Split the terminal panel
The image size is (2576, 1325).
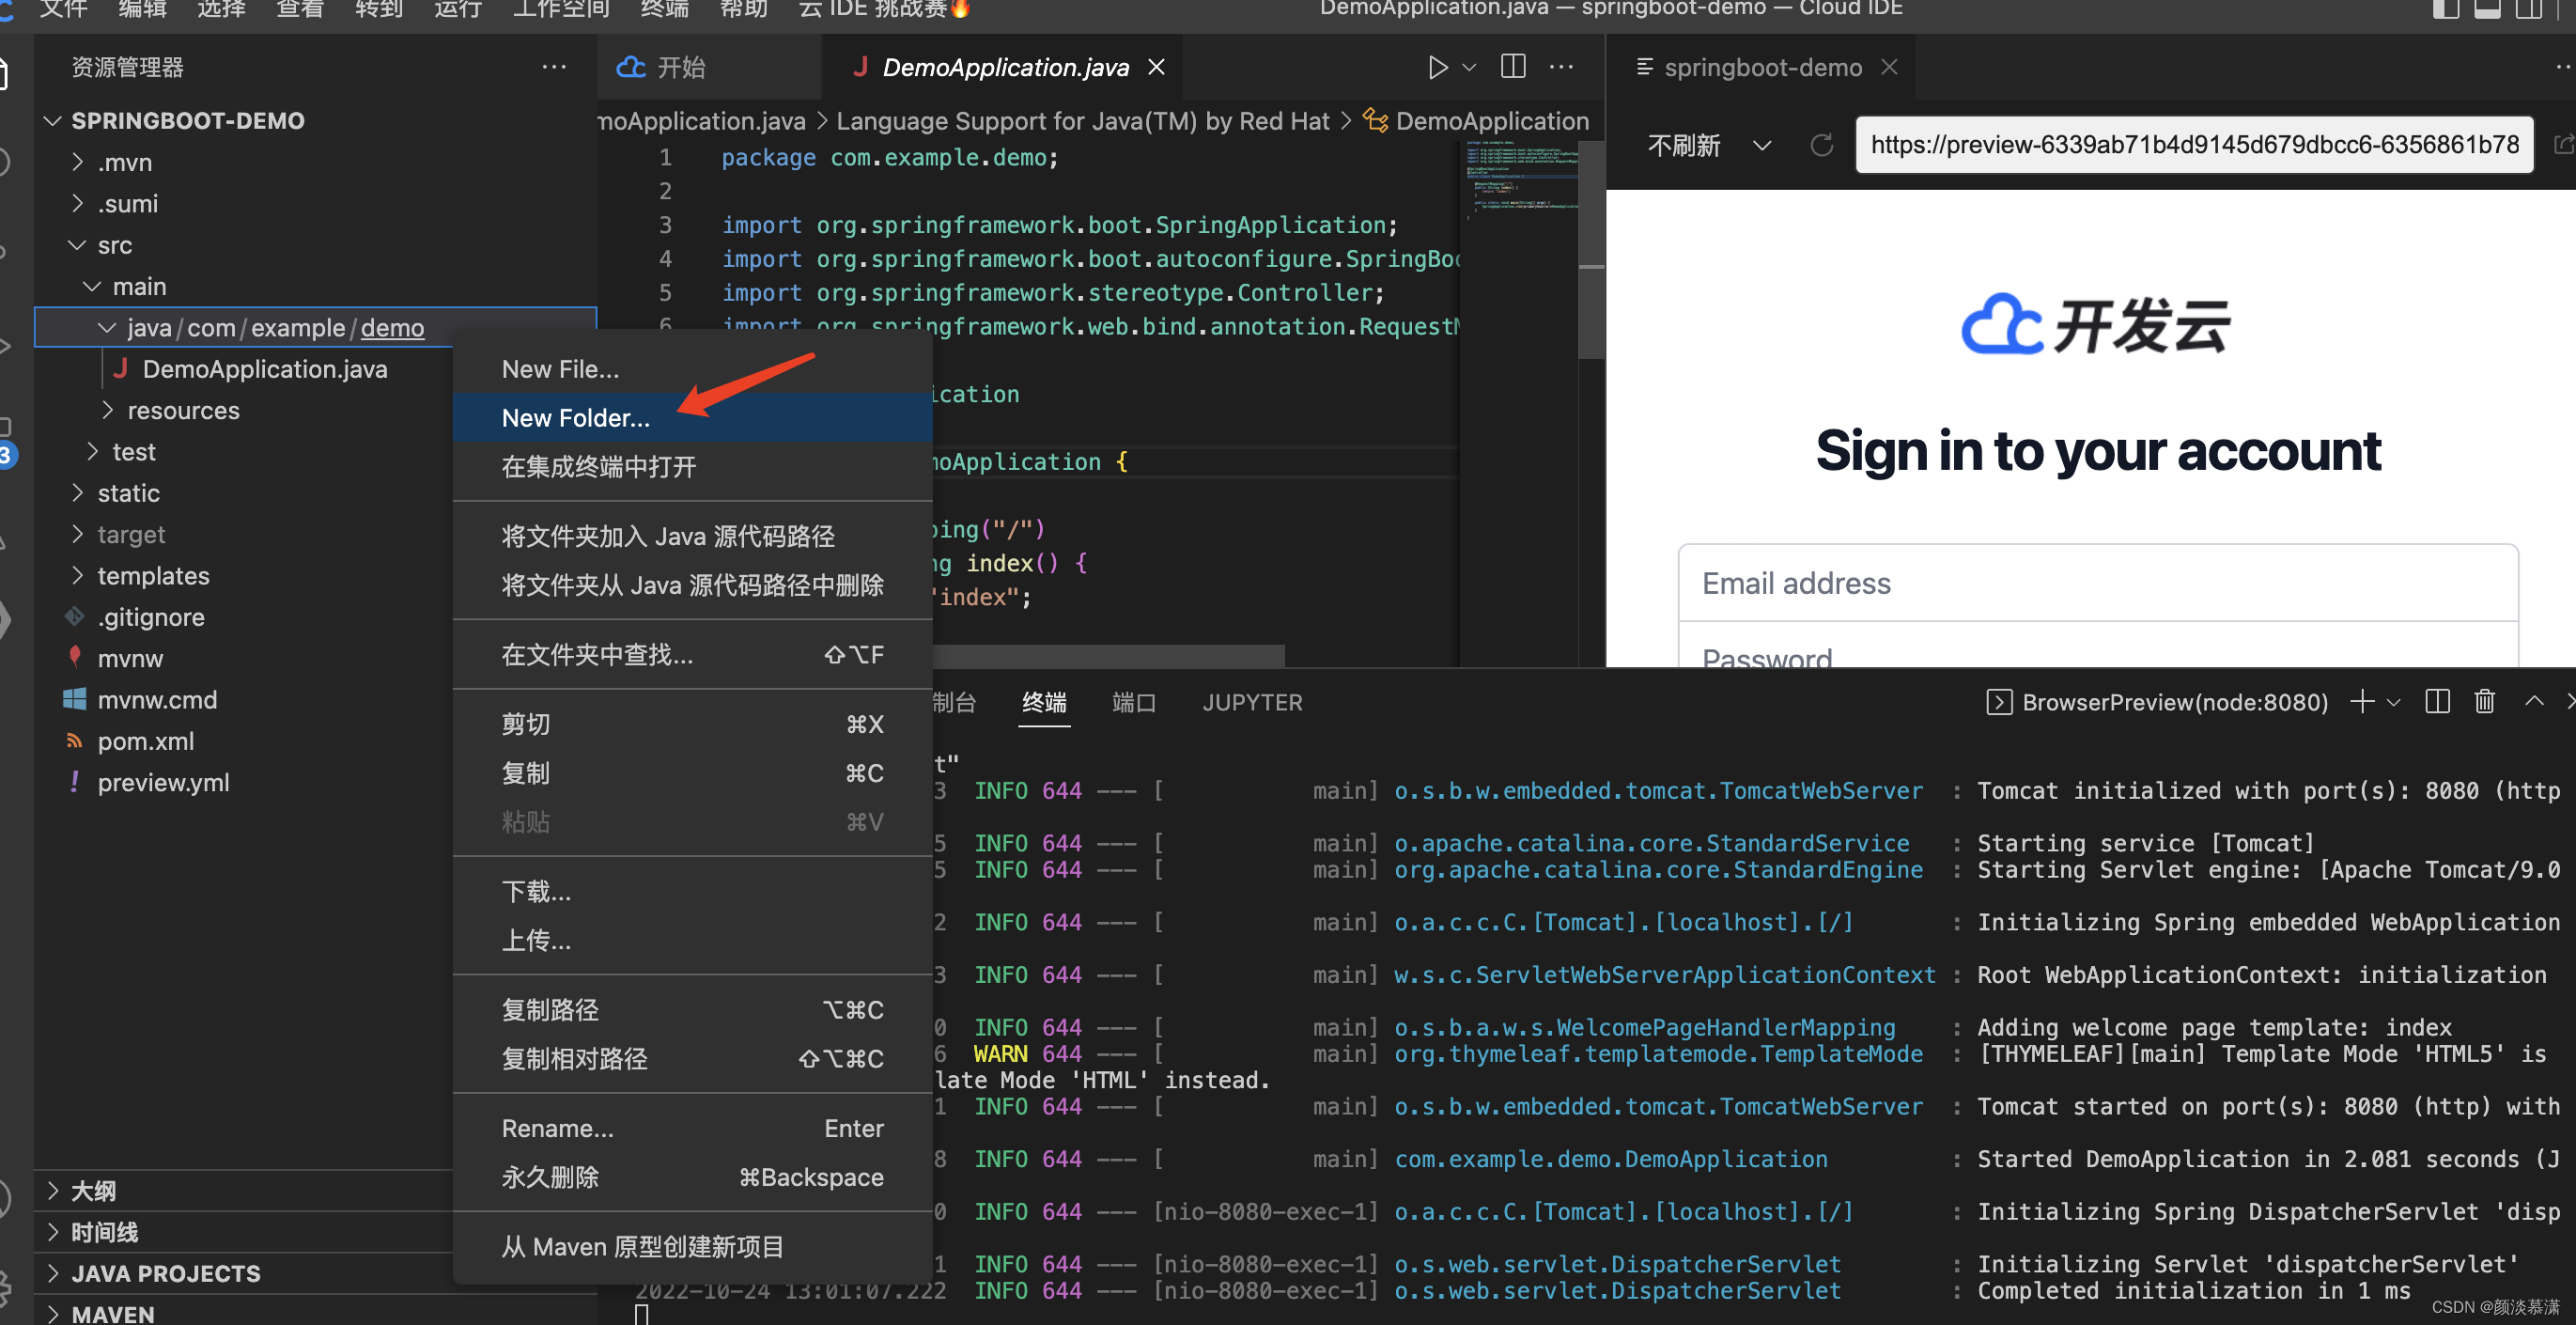pos(2437,702)
